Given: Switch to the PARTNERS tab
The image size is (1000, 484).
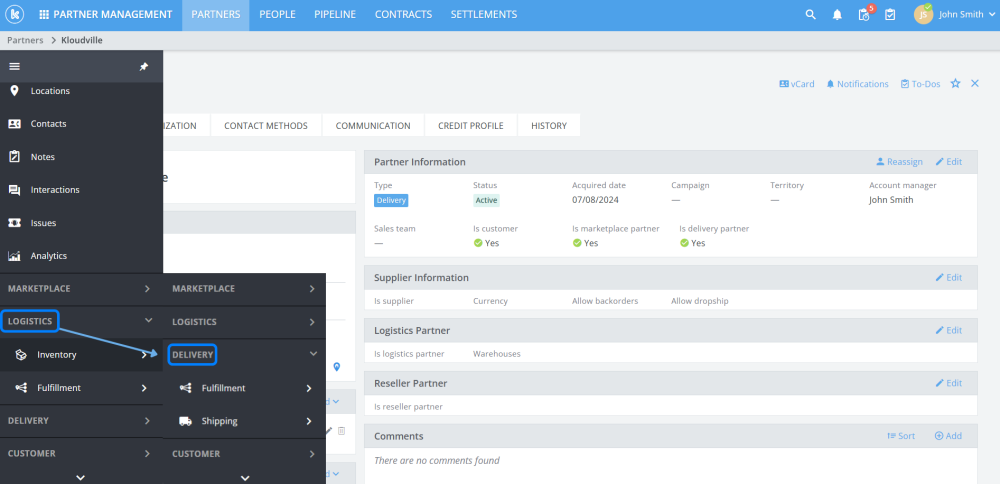Looking at the screenshot, I should click(x=216, y=15).
